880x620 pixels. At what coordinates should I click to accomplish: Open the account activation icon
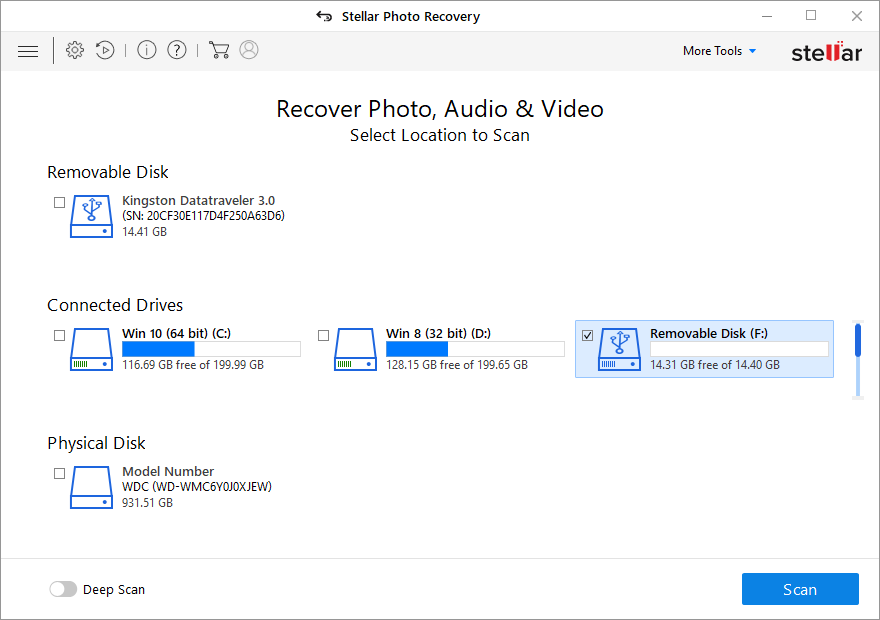[249, 50]
